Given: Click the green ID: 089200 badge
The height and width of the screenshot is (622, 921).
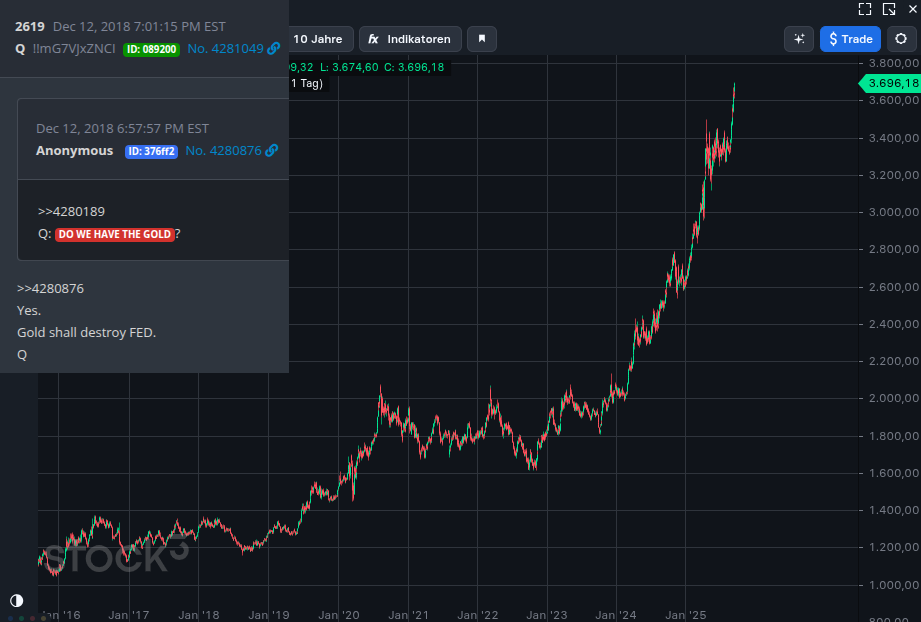Looking at the screenshot, I should point(152,49).
